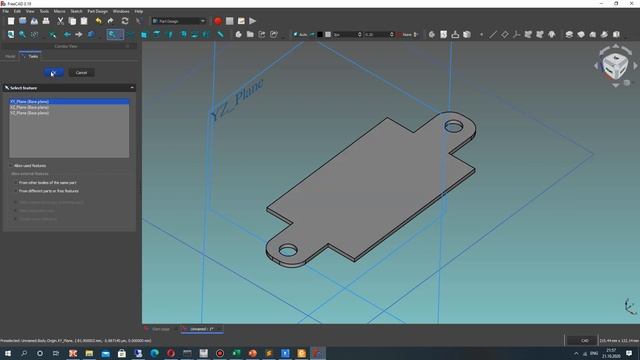The width and height of the screenshot is (640, 360).
Task: Enable 'From different parts or free features'
Action: (x=16, y=191)
